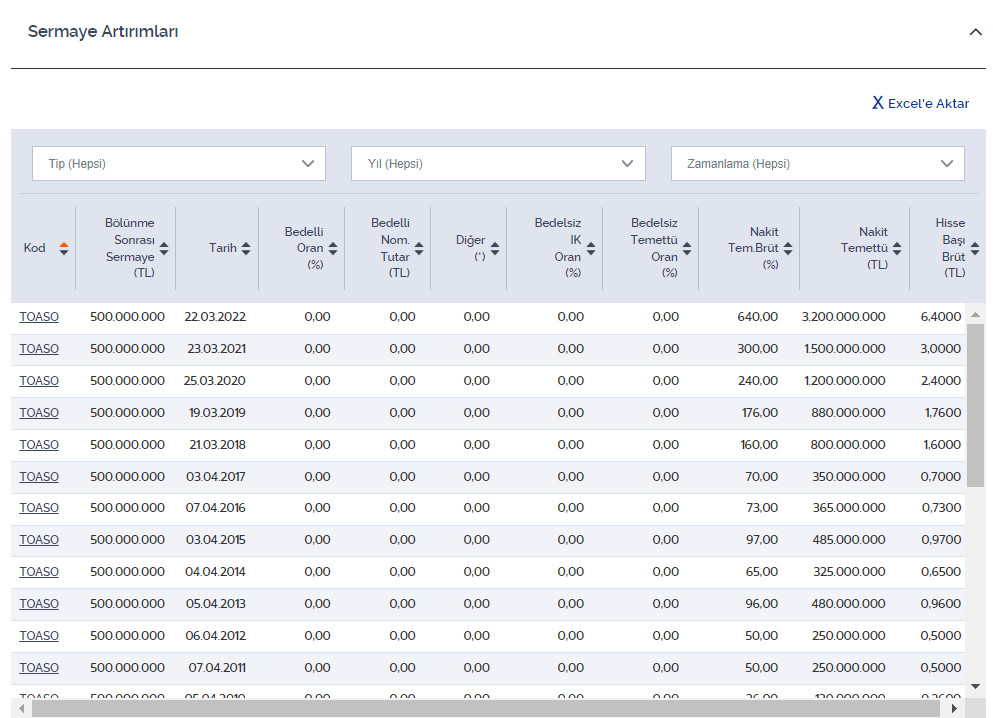The width and height of the screenshot is (993, 718).
Task: Open the Zamanlama (Hepsi) dropdown
Action: [x=818, y=163]
